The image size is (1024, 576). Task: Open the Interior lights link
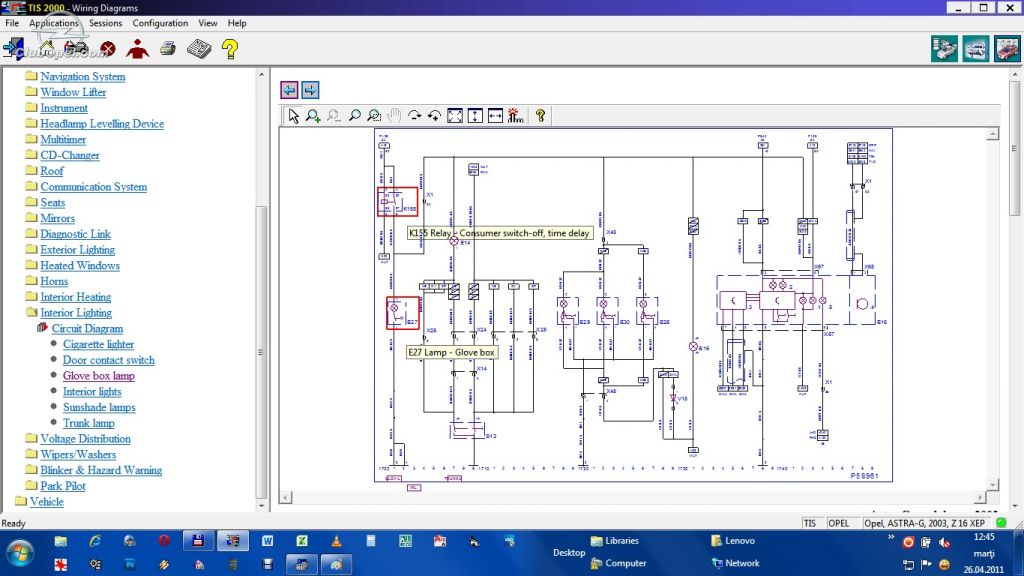tap(92, 391)
